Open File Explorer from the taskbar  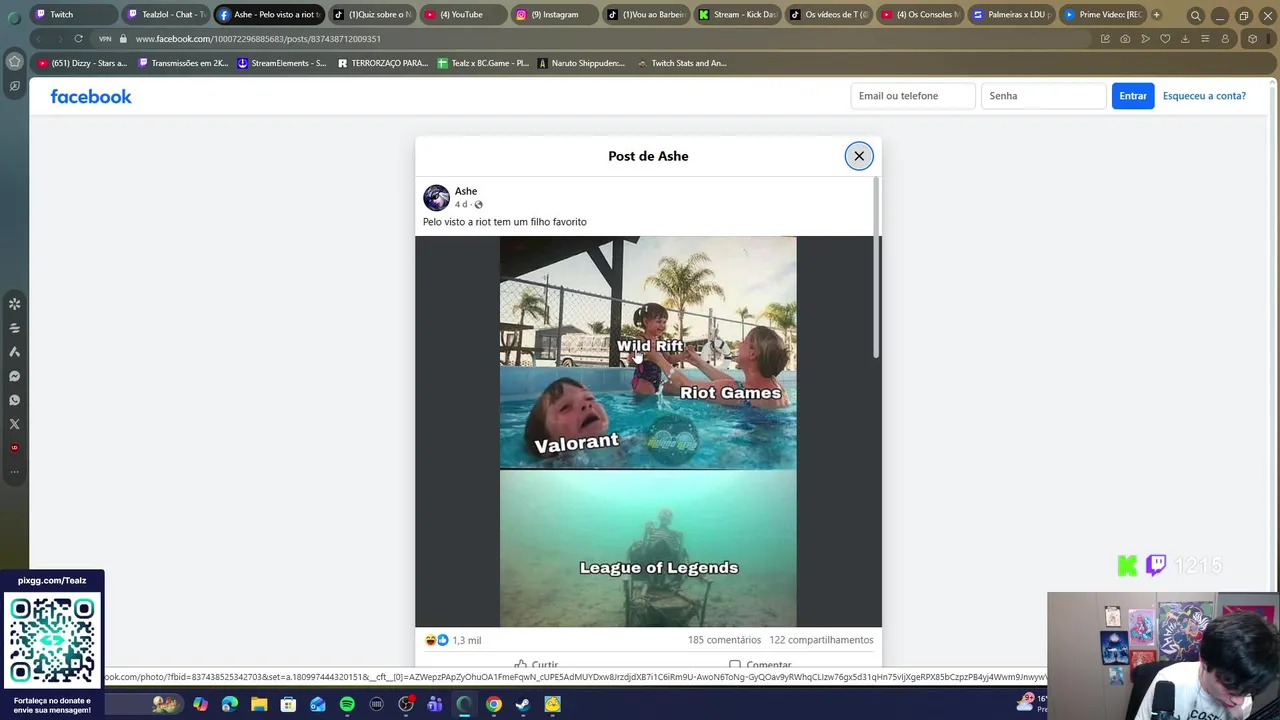259,704
